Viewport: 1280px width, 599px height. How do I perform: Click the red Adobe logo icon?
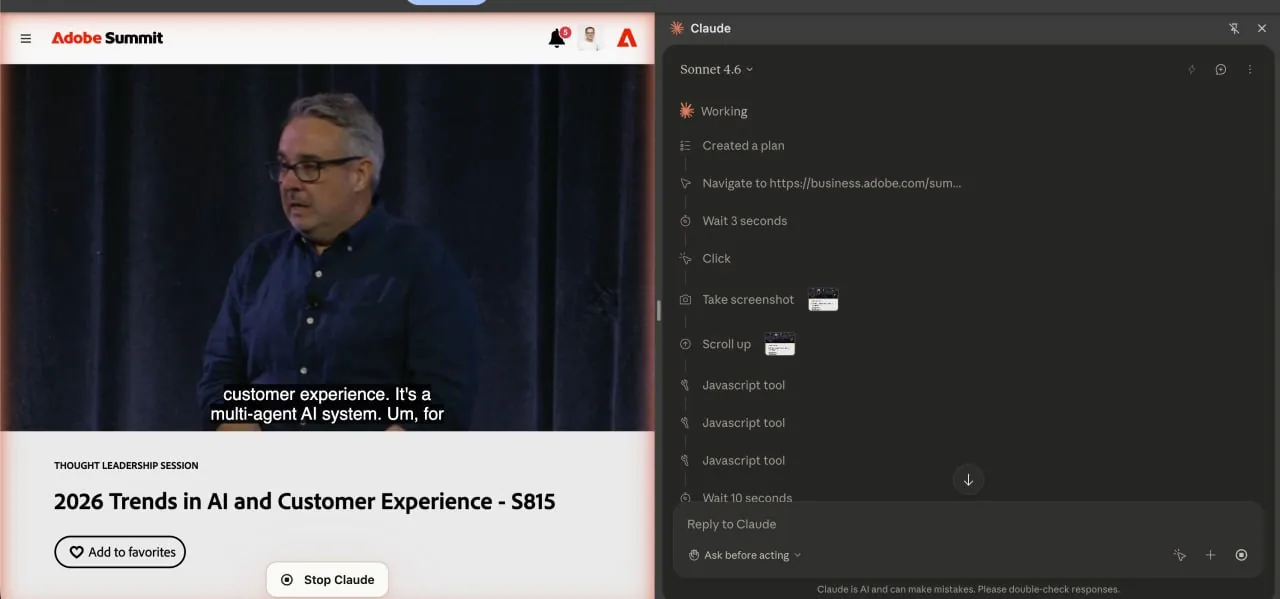(x=627, y=38)
